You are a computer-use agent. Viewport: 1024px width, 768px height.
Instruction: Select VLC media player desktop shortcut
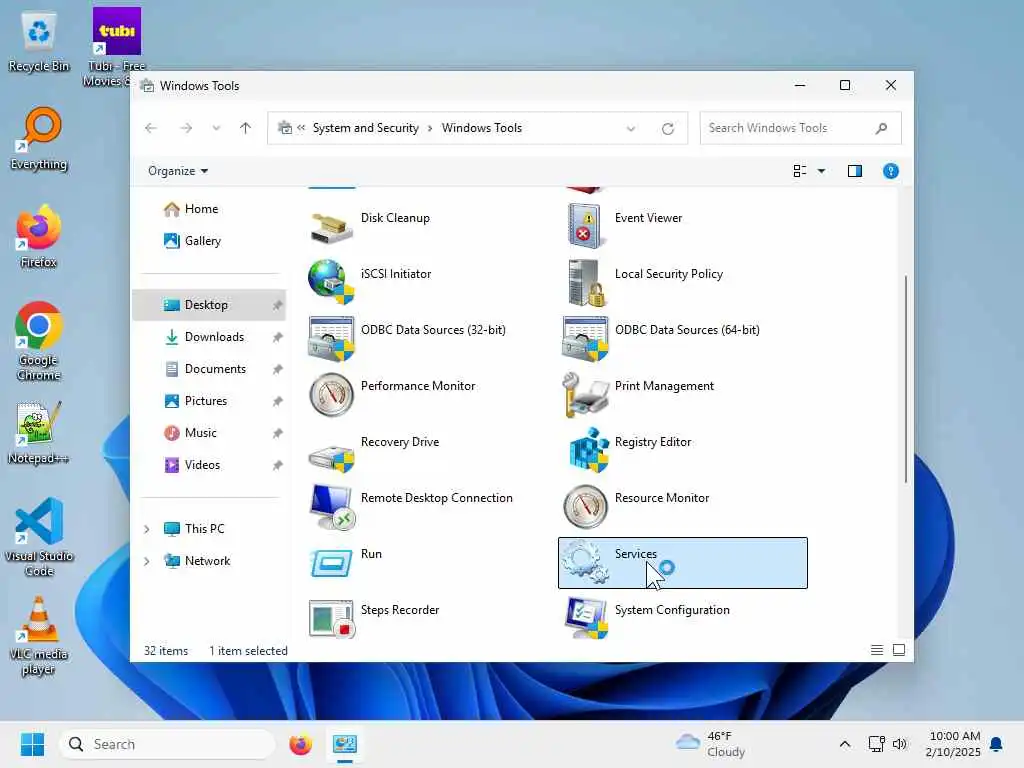39,636
